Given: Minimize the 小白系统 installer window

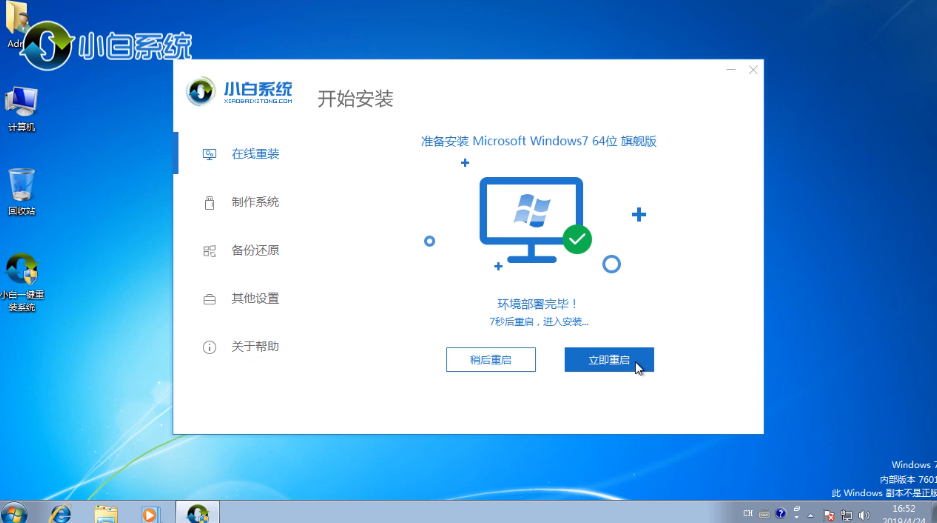Looking at the screenshot, I should (x=731, y=70).
